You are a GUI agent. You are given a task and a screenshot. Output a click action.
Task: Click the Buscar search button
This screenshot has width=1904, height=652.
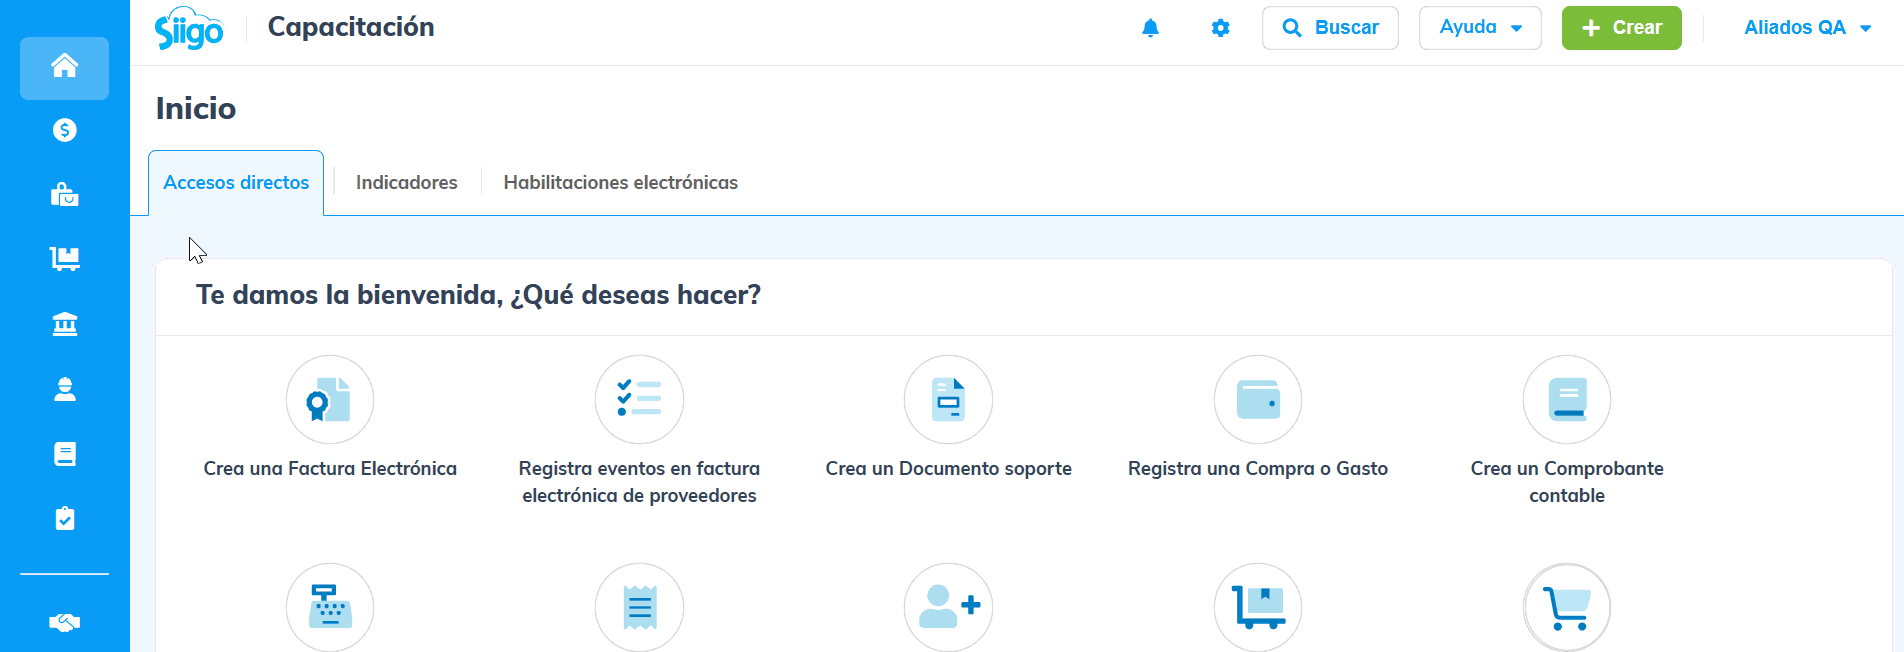(1330, 28)
